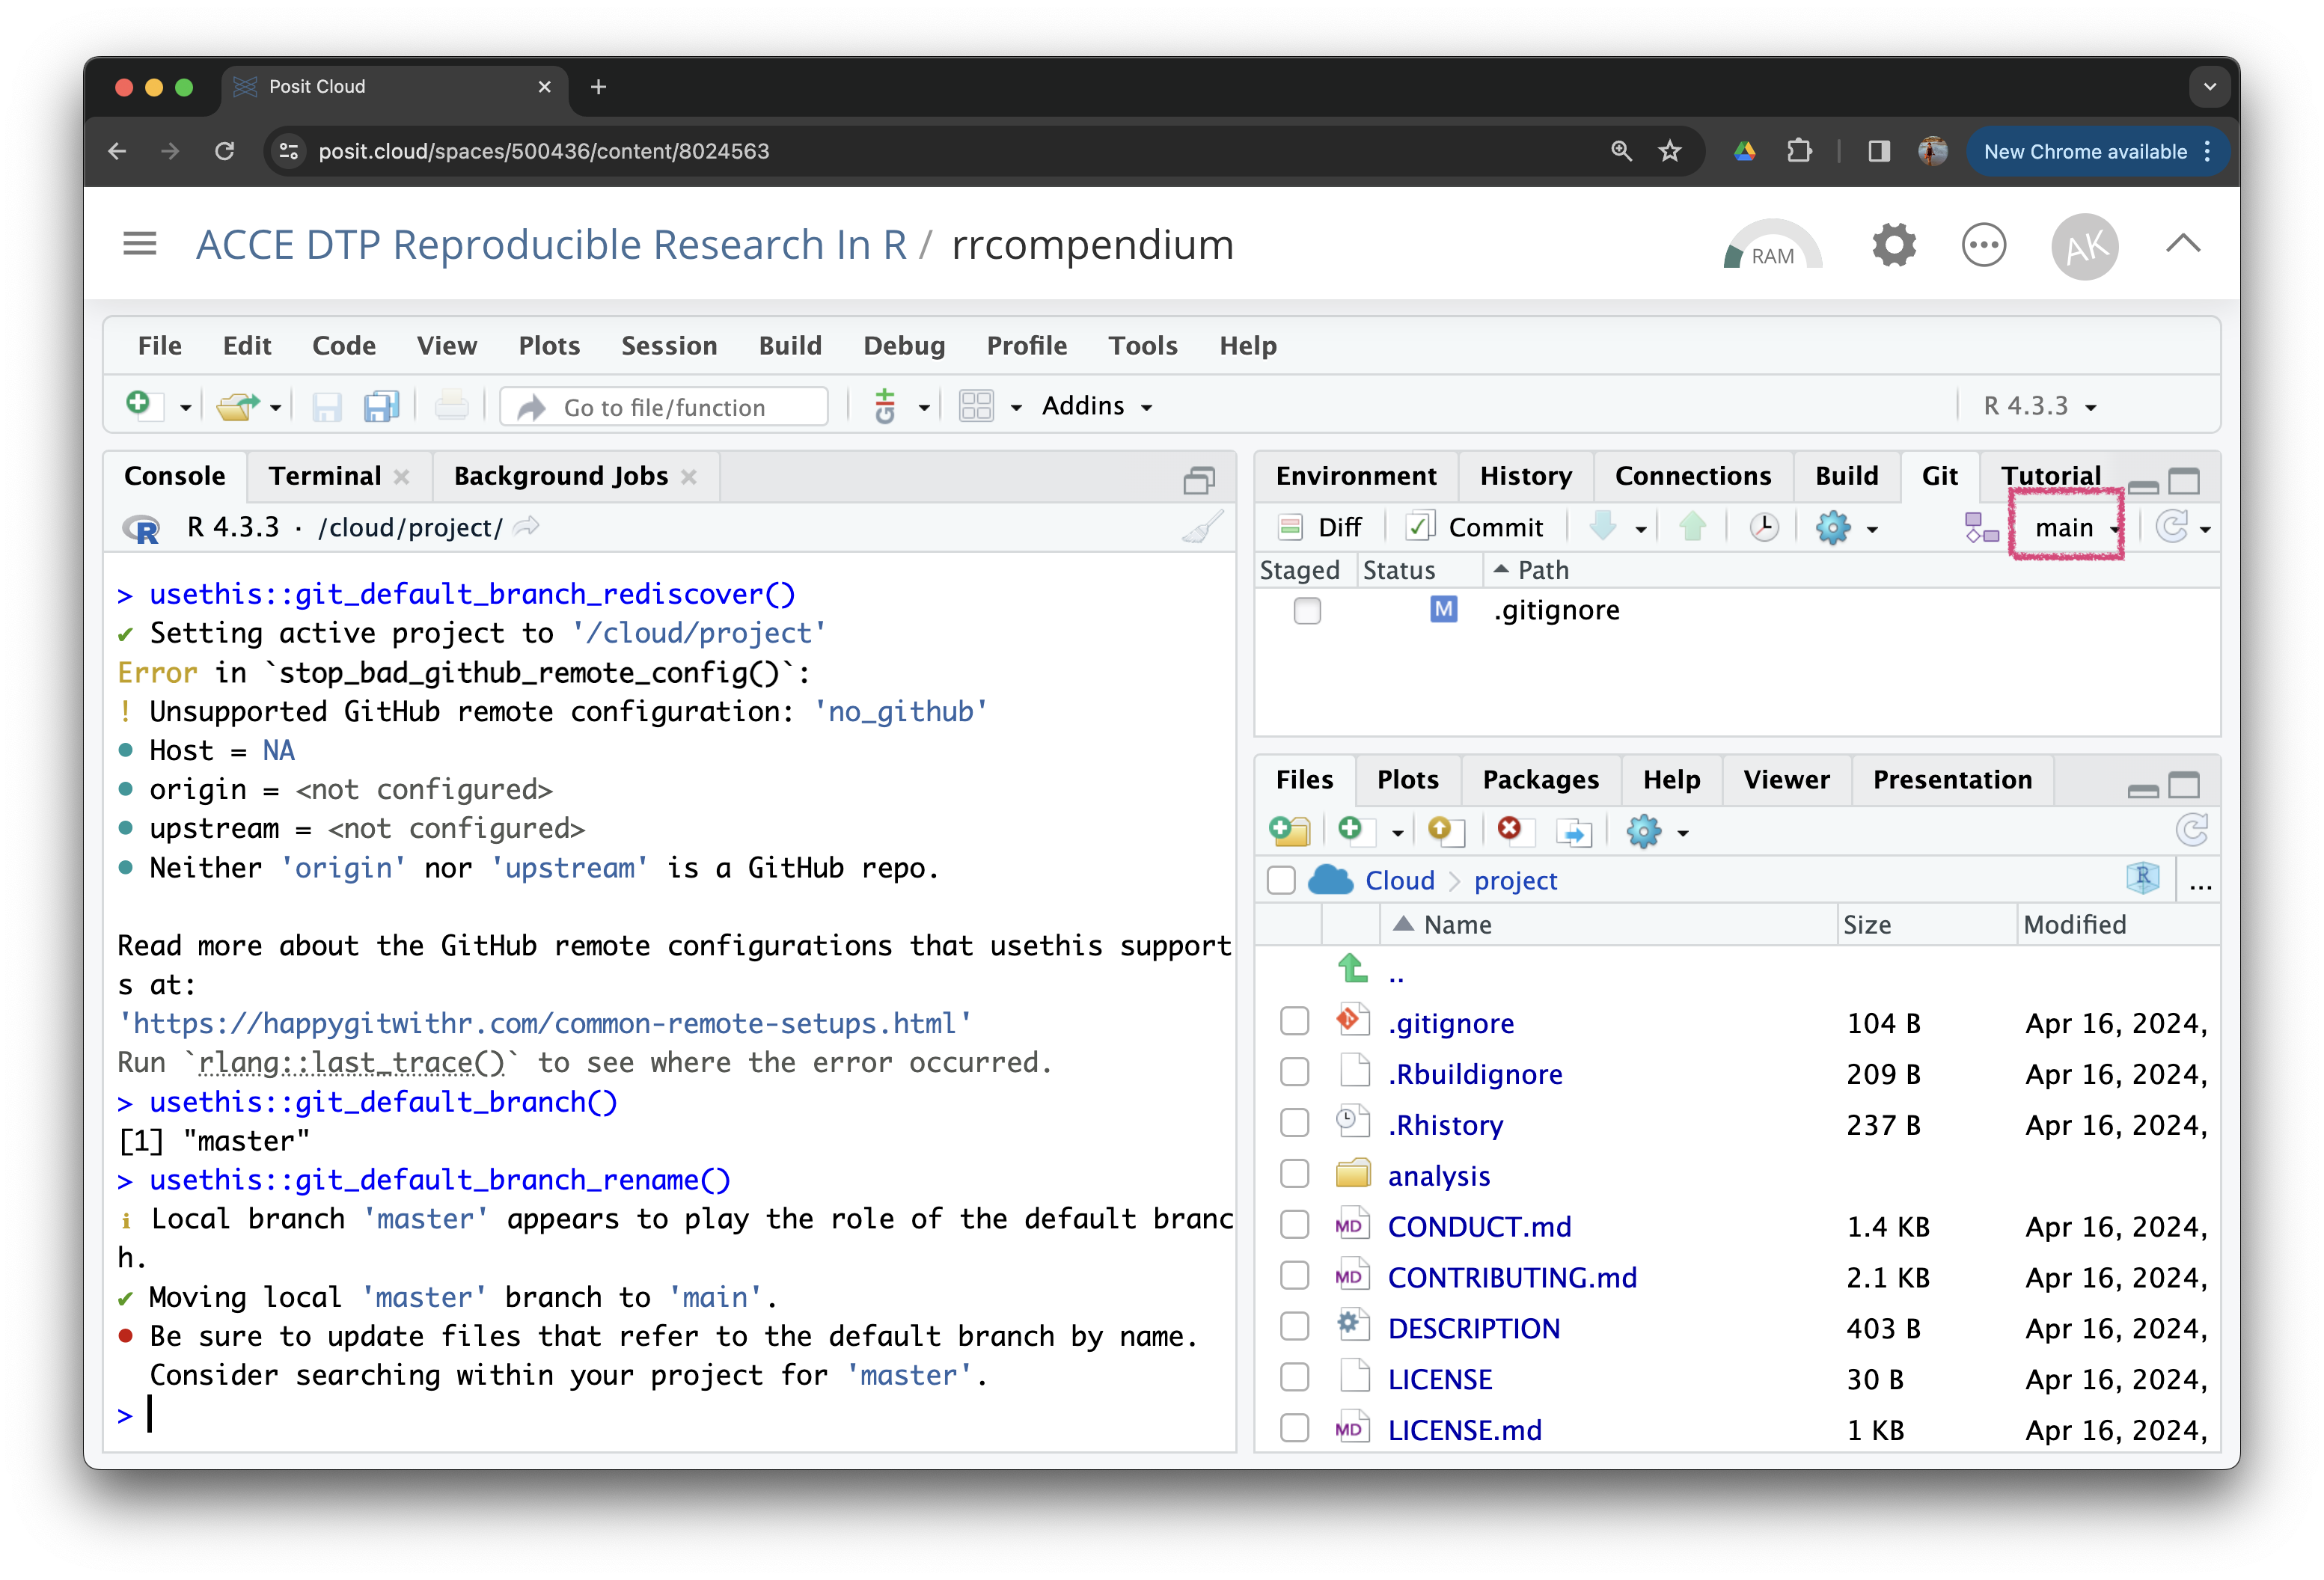Check the analysis folder checkbox
Screen dimensions: 2324x1580
tap(1294, 1174)
